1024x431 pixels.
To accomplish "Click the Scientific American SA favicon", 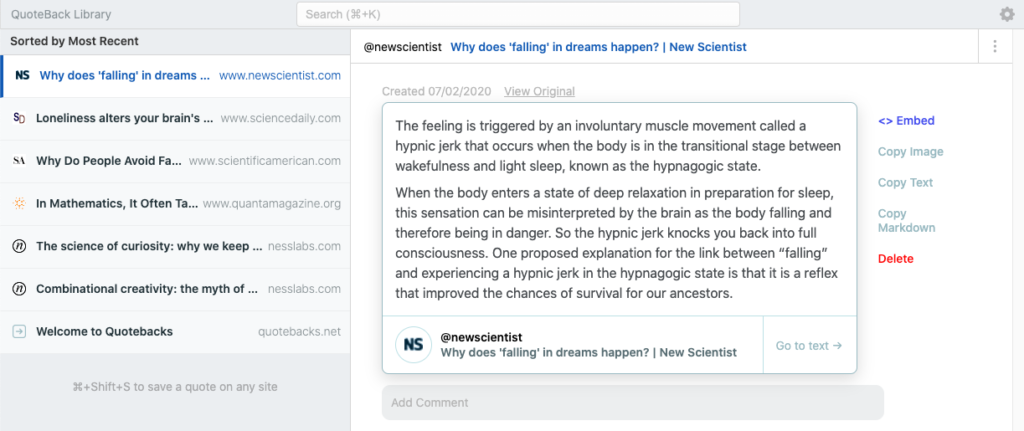I will coord(19,161).
